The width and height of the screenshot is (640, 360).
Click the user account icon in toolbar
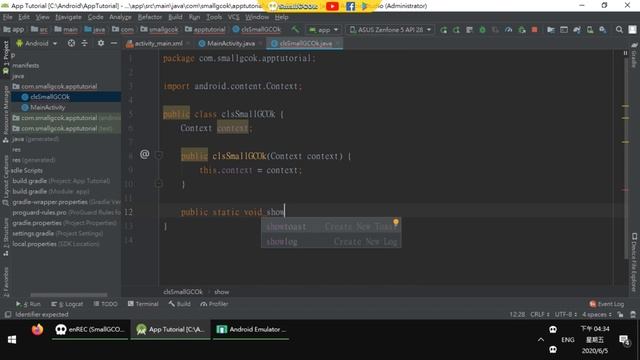(x=632, y=30)
